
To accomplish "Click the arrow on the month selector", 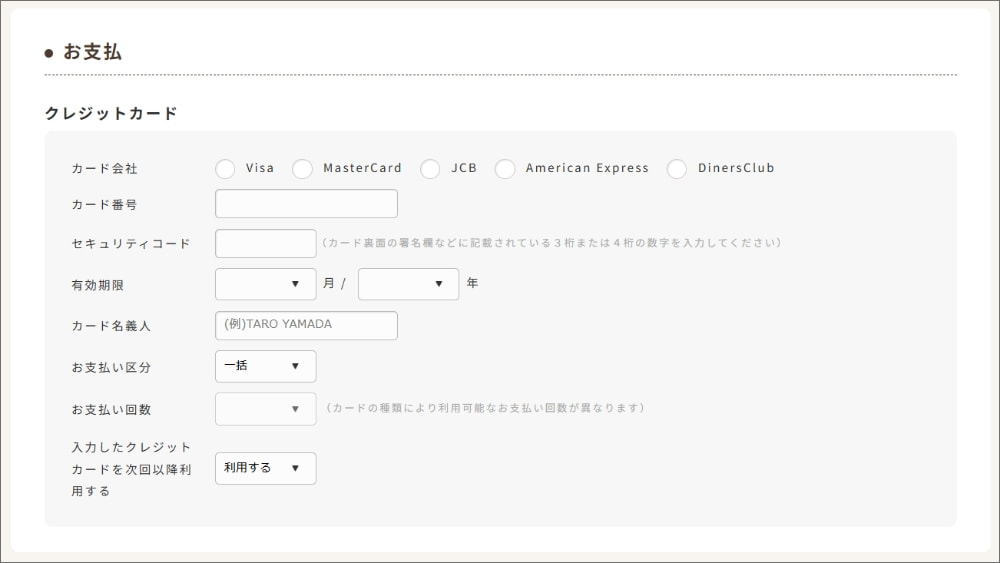I will 295,284.
